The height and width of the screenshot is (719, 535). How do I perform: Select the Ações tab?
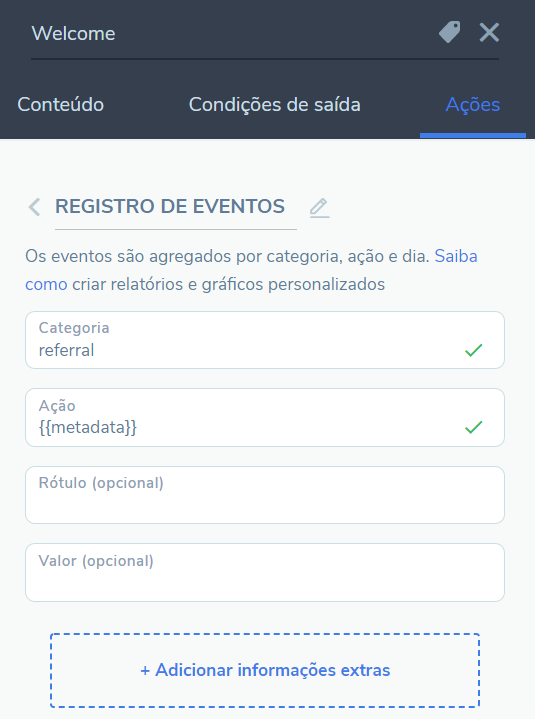point(473,105)
